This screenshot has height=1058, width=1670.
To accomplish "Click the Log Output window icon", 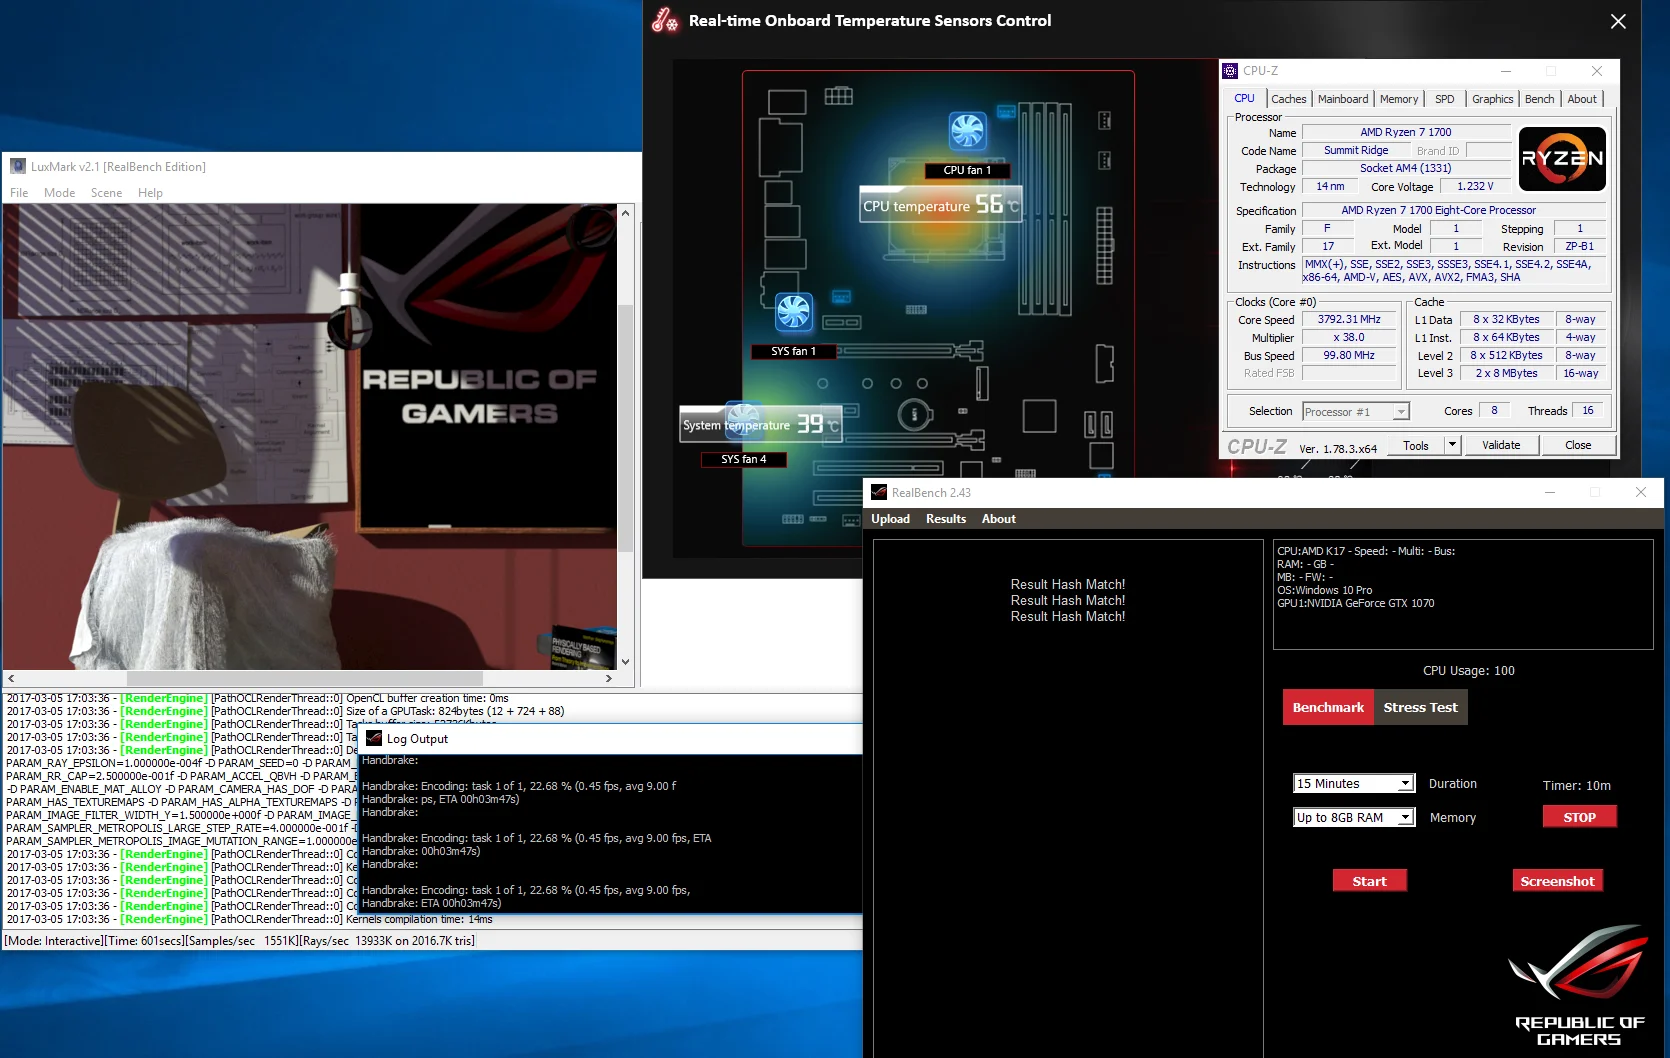I will (x=374, y=739).
